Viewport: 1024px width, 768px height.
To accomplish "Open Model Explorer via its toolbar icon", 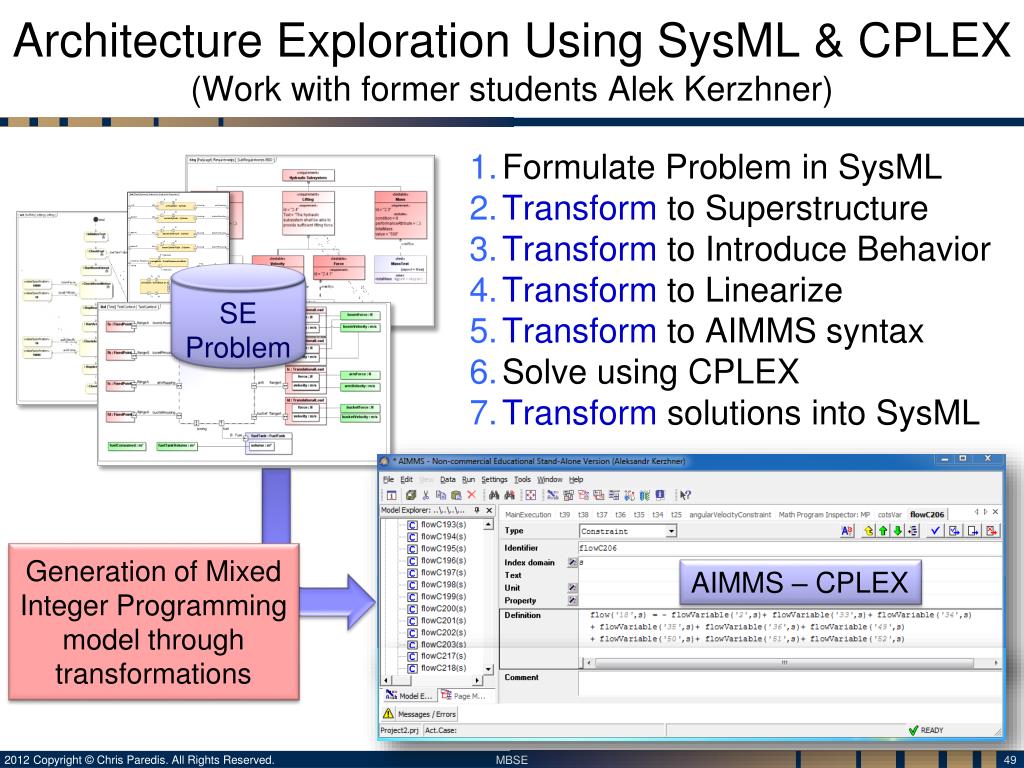I will click(552, 495).
